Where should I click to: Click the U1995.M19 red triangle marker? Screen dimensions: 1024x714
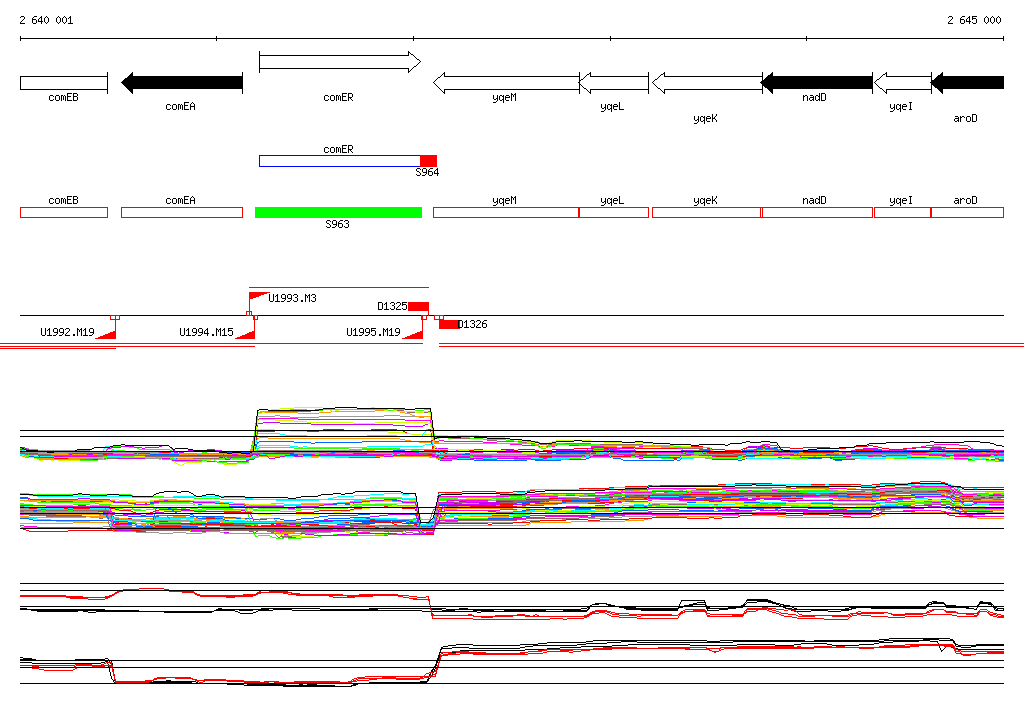[x=413, y=334]
